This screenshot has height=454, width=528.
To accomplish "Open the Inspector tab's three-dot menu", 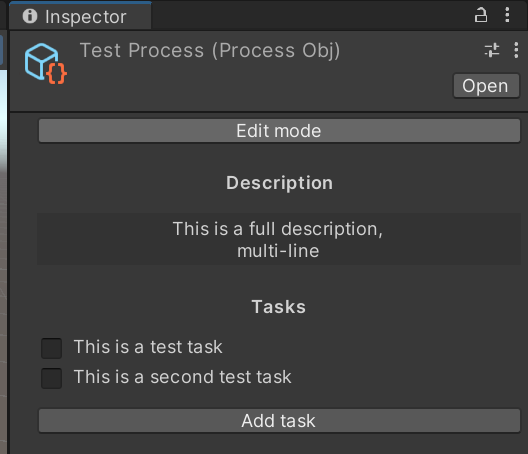I will pyautogui.click(x=507, y=15).
